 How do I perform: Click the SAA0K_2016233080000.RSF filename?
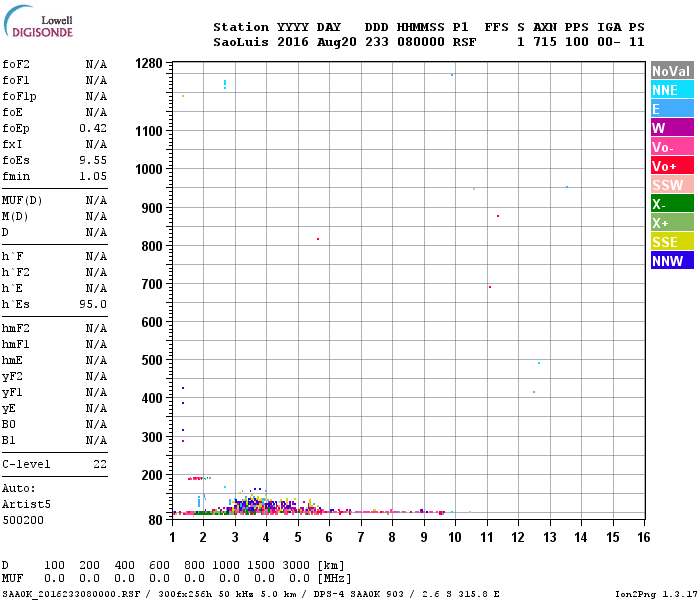71,594
